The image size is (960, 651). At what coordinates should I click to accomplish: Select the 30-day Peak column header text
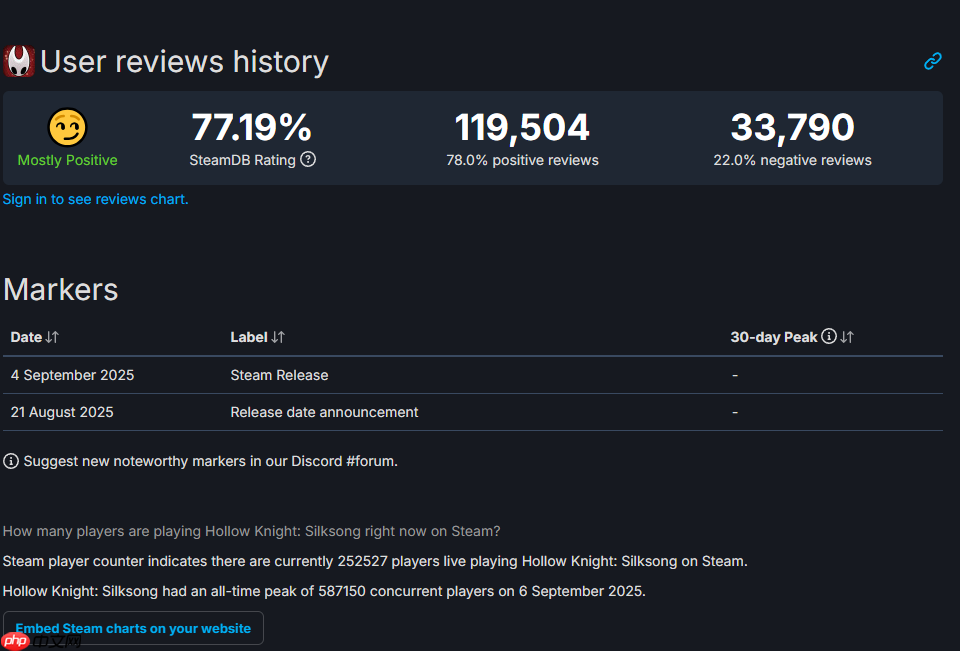pos(774,337)
